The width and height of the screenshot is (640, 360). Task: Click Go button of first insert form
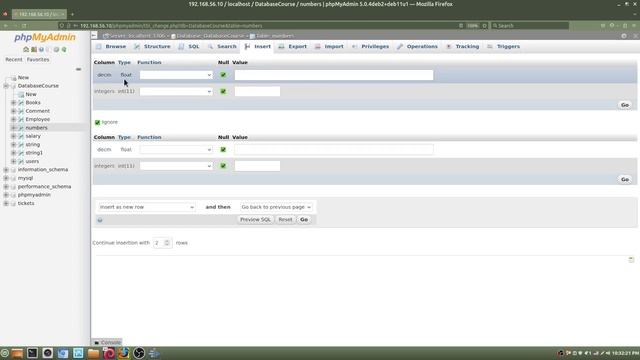click(x=625, y=105)
